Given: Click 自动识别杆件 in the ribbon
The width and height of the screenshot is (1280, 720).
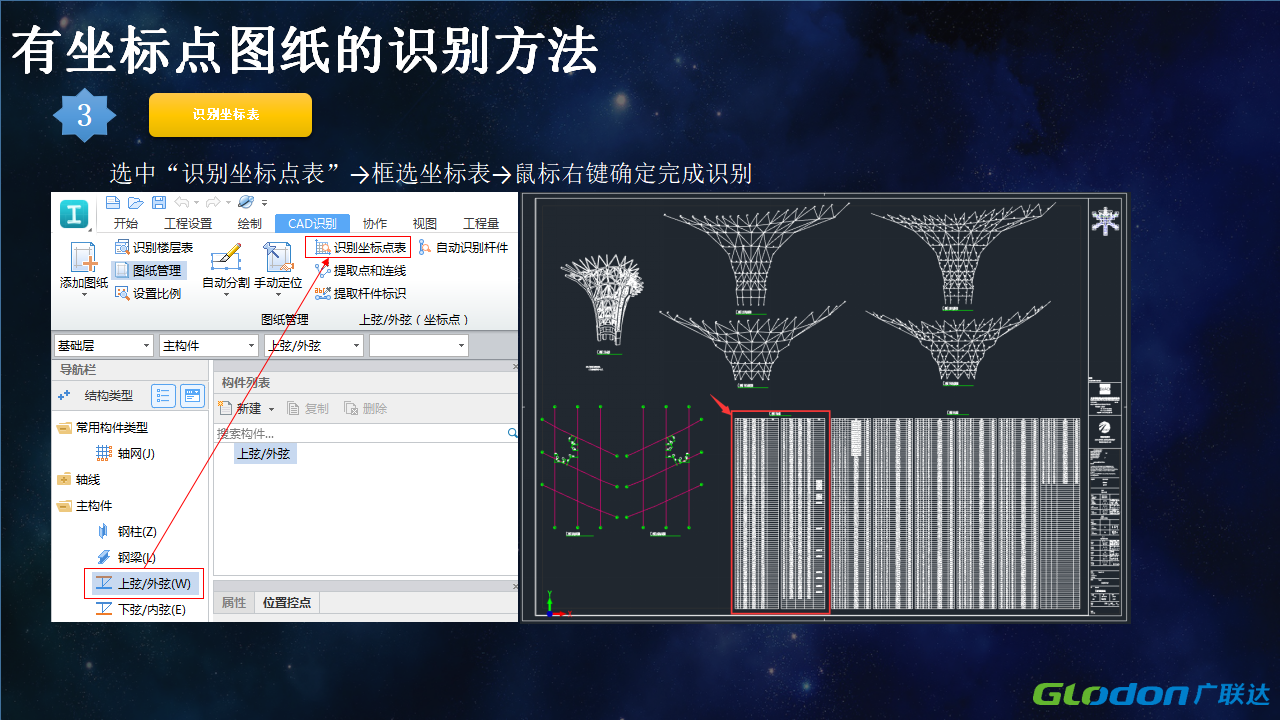Looking at the screenshot, I should tap(463, 247).
